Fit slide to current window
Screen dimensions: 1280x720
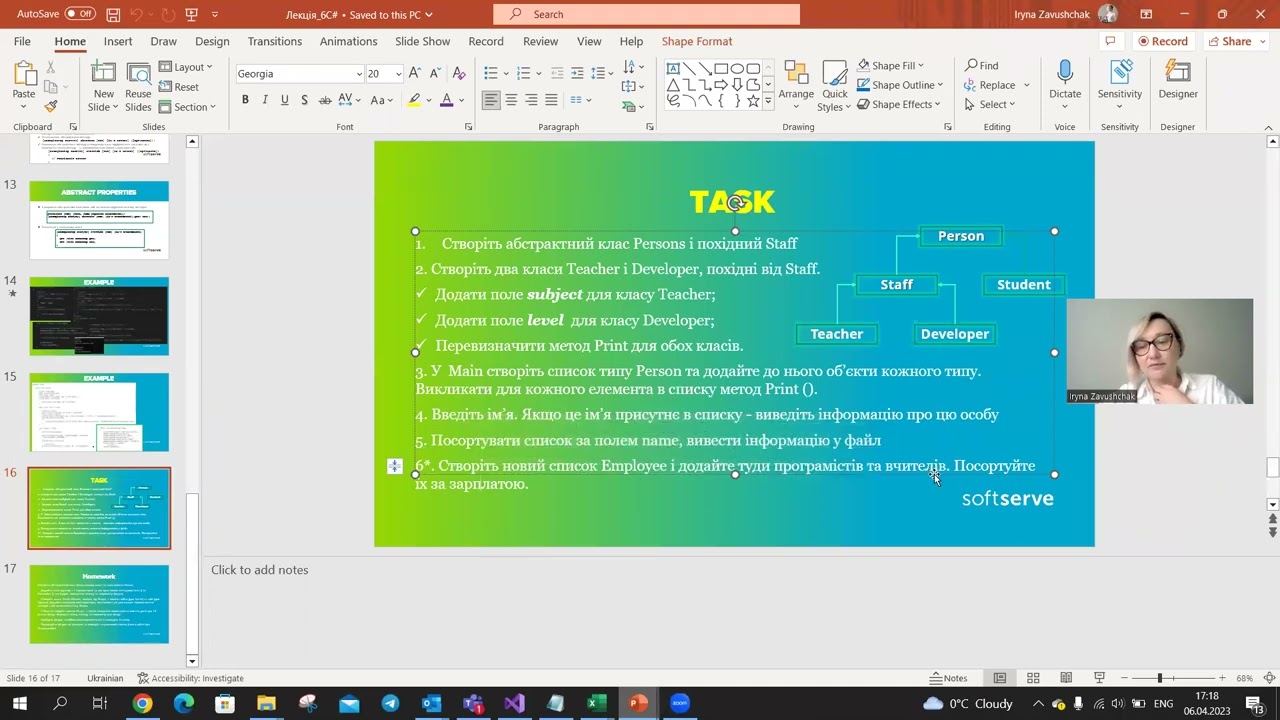click(1269, 678)
